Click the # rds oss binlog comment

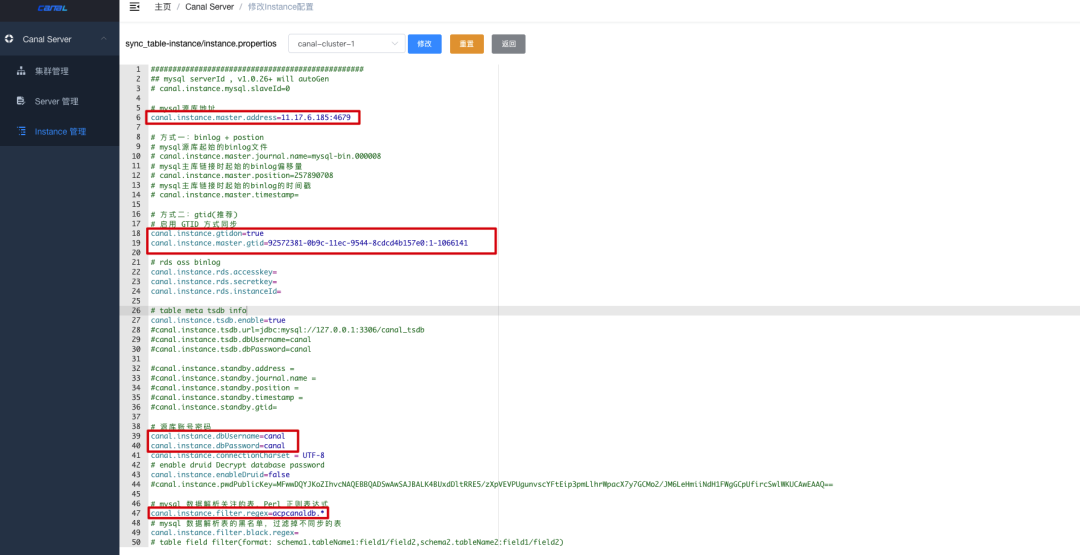185,262
